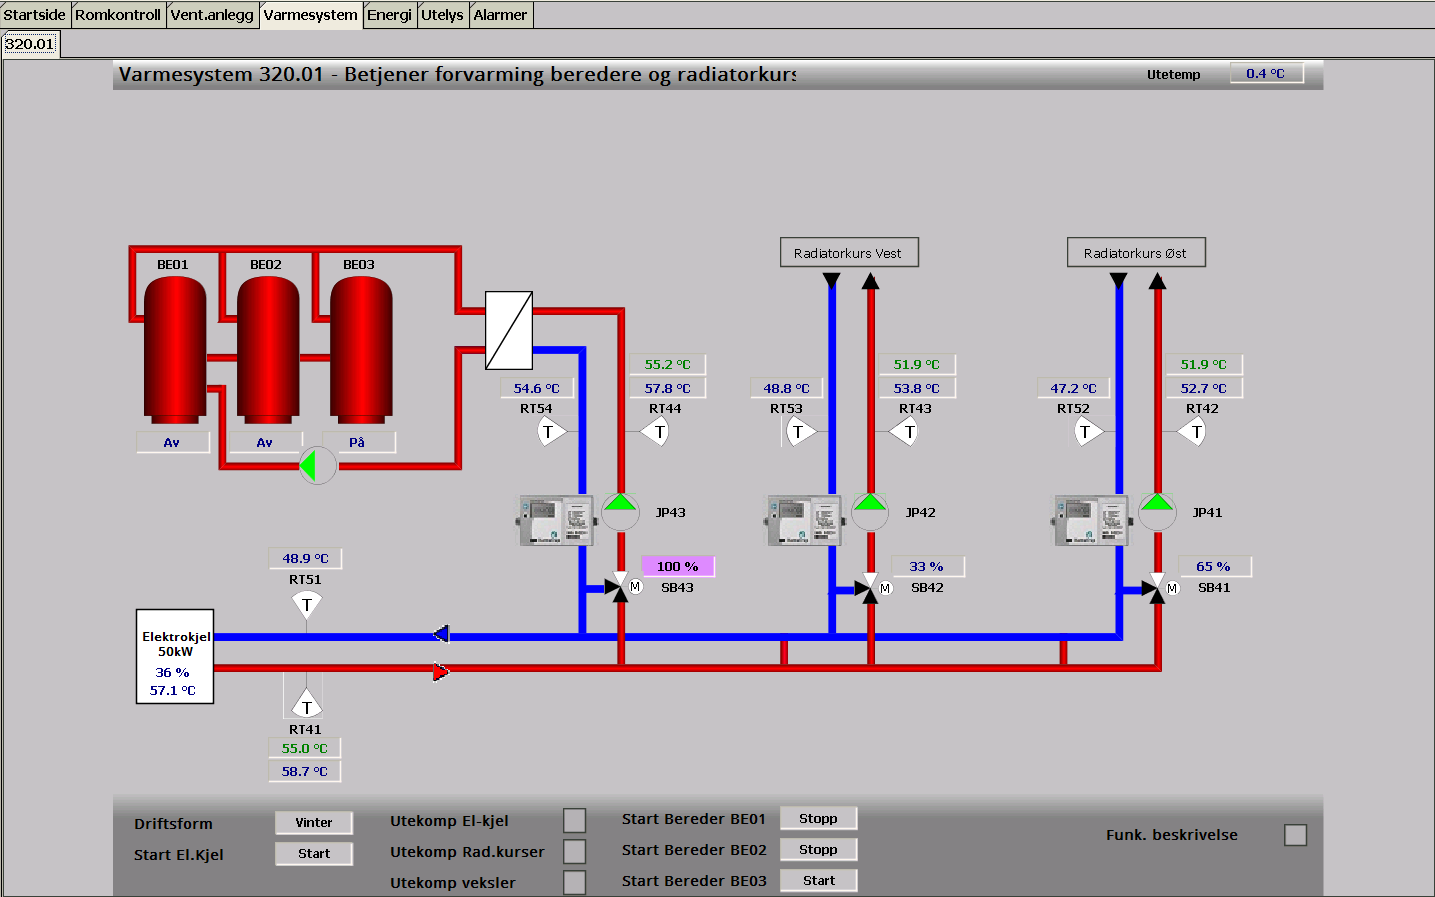Click the RT44 reading 57.8 °C
Screen dimensions: 1435x897
coord(668,388)
